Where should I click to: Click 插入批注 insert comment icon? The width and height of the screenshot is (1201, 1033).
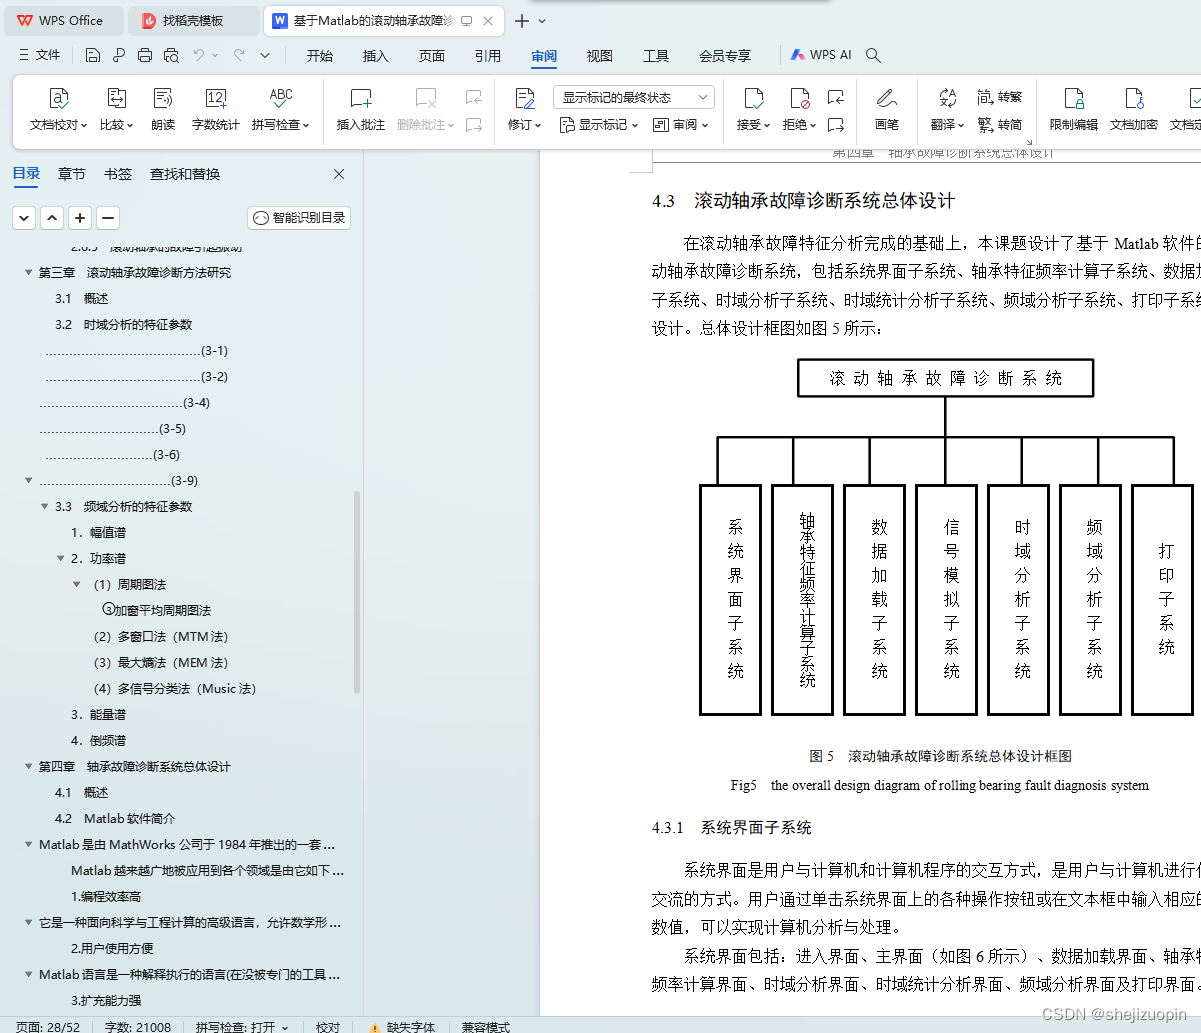361,99
